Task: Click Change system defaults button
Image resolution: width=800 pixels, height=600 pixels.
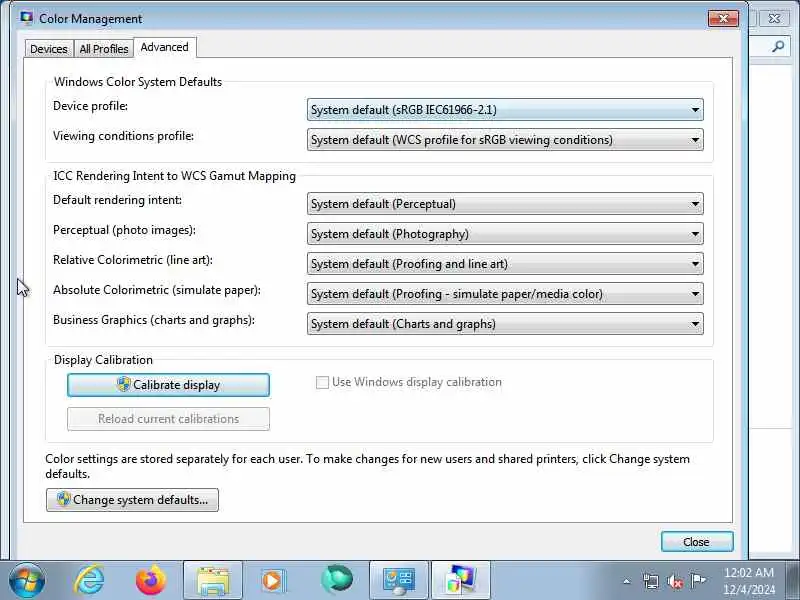Action: [132, 499]
